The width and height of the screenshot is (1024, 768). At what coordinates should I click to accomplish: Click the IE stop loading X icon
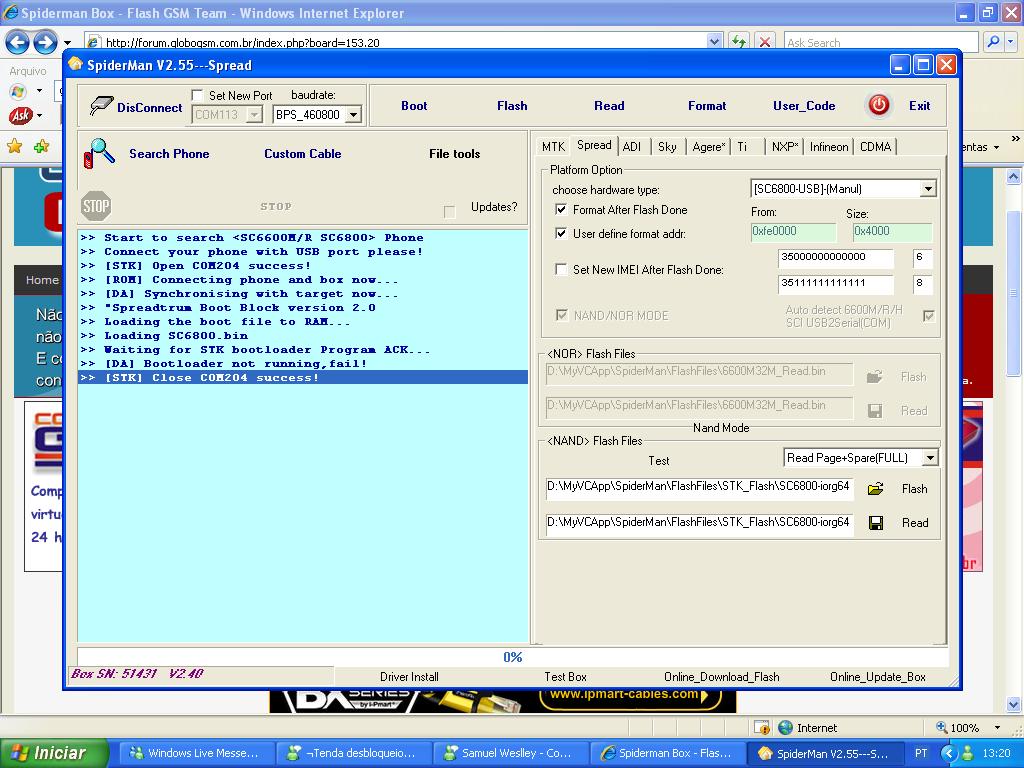coord(764,42)
